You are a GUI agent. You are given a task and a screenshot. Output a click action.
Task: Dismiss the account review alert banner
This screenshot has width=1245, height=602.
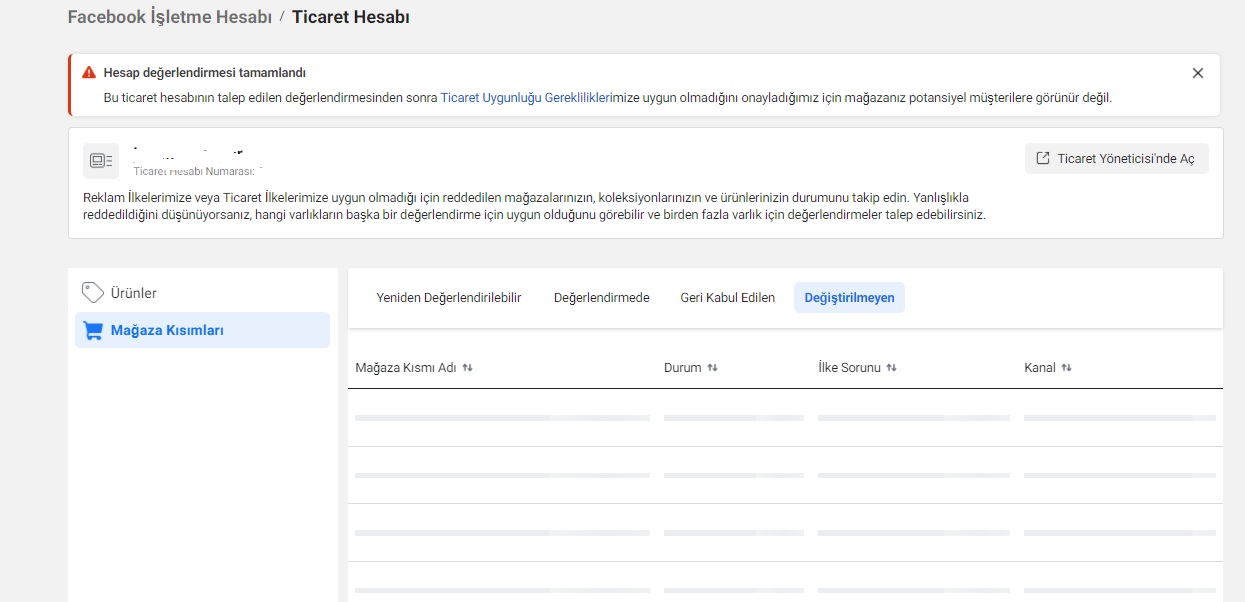[x=1198, y=73]
